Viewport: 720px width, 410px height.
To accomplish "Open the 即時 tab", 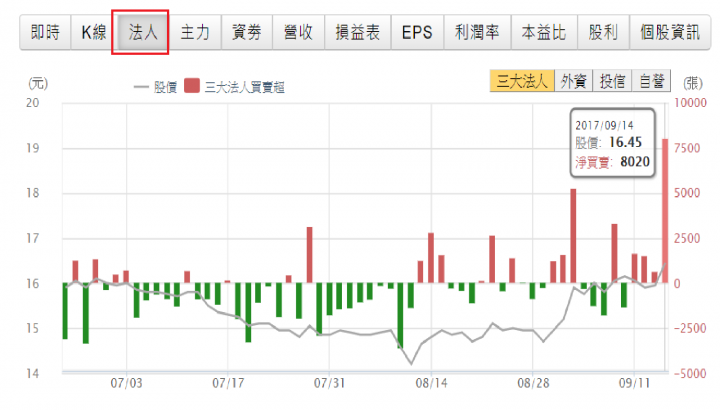I will pos(45,32).
